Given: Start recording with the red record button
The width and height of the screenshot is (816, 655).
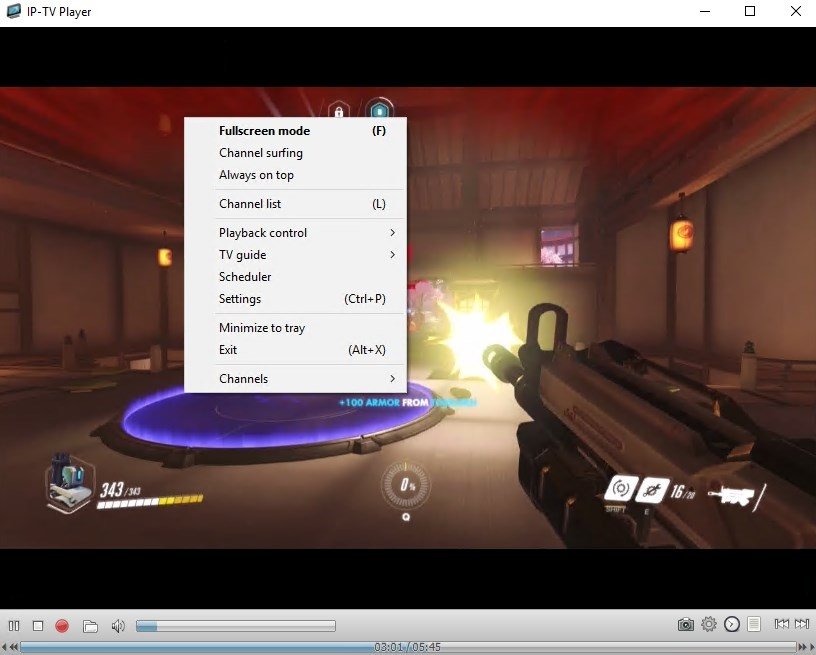Looking at the screenshot, I should click(61, 625).
